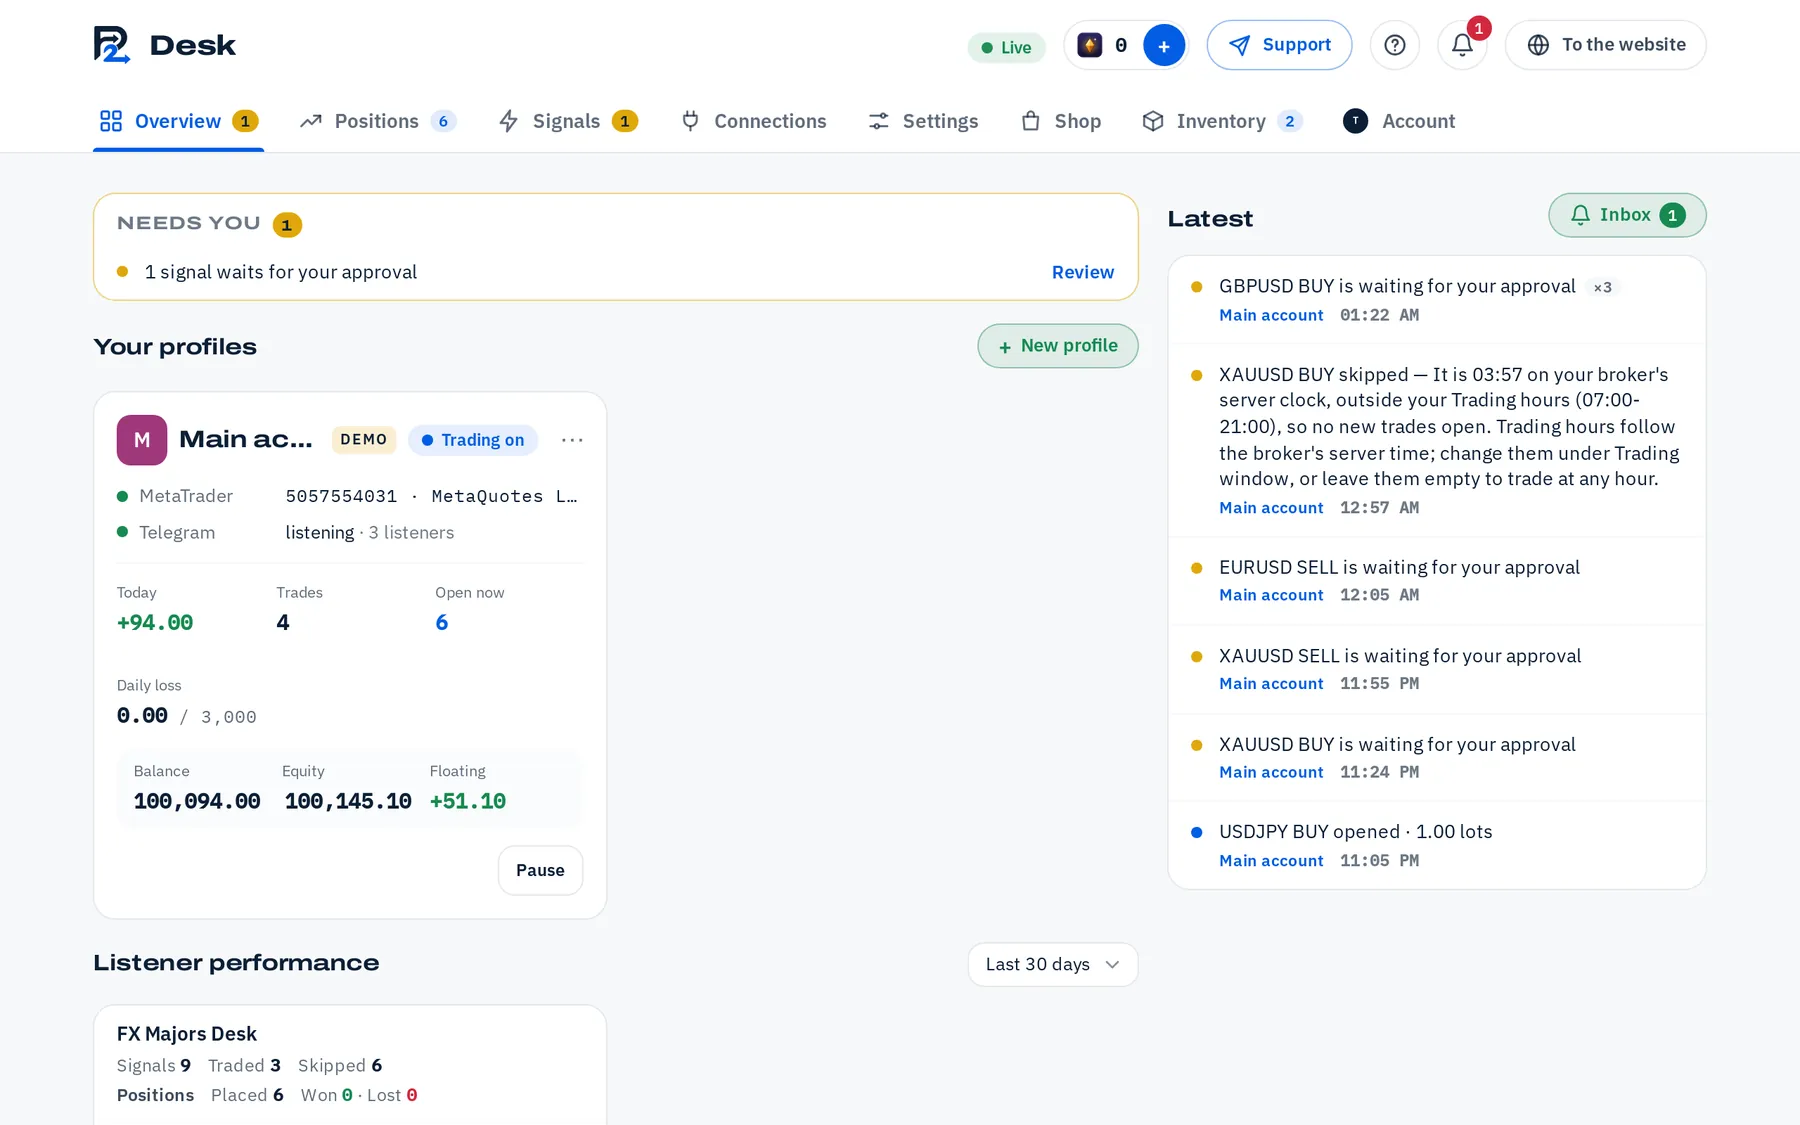1800x1125 pixels.
Task: Click the XAUUSD SELL waiting for approval entry
Action: (1437, 669)
